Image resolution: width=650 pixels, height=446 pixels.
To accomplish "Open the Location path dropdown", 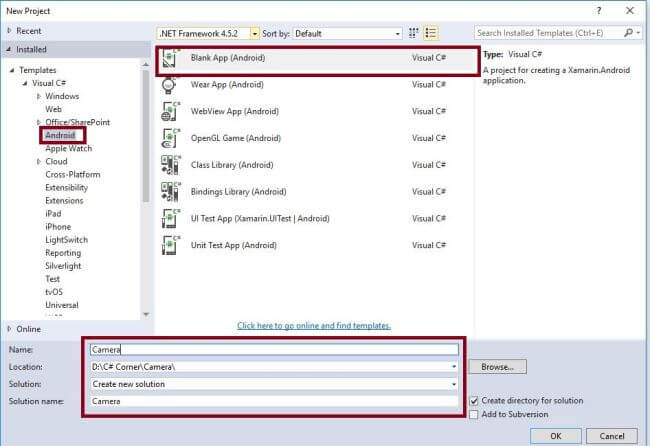I will (454, 367).
